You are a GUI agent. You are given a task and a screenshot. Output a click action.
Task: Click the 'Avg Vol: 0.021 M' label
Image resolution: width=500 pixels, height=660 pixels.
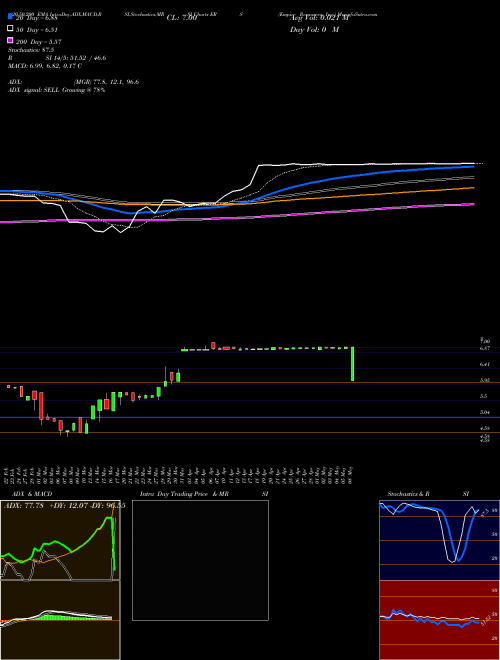[319, 18]
